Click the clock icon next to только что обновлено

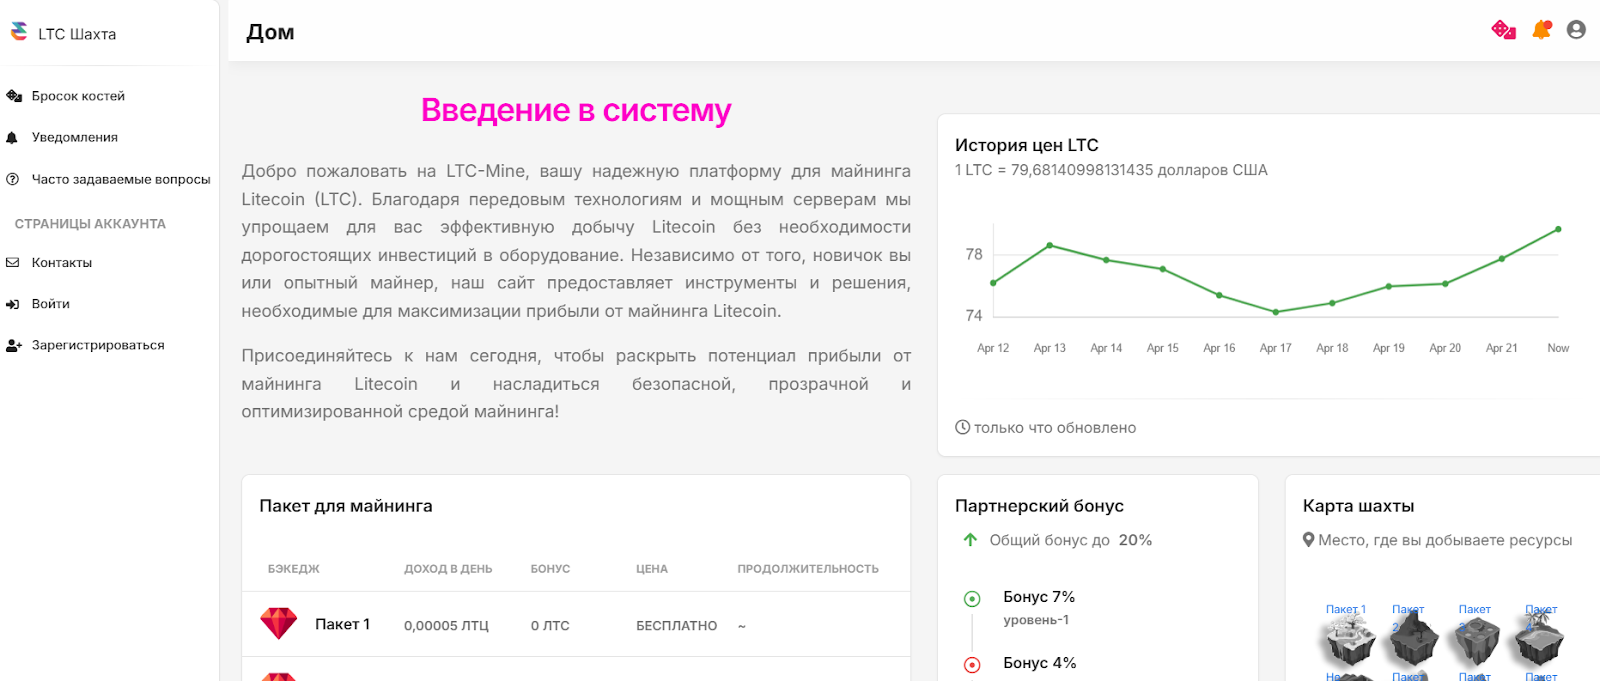click(x=962, y=427)
